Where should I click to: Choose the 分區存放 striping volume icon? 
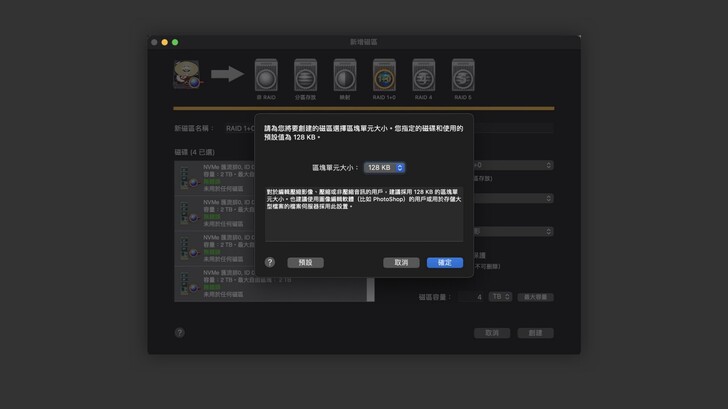306,75
